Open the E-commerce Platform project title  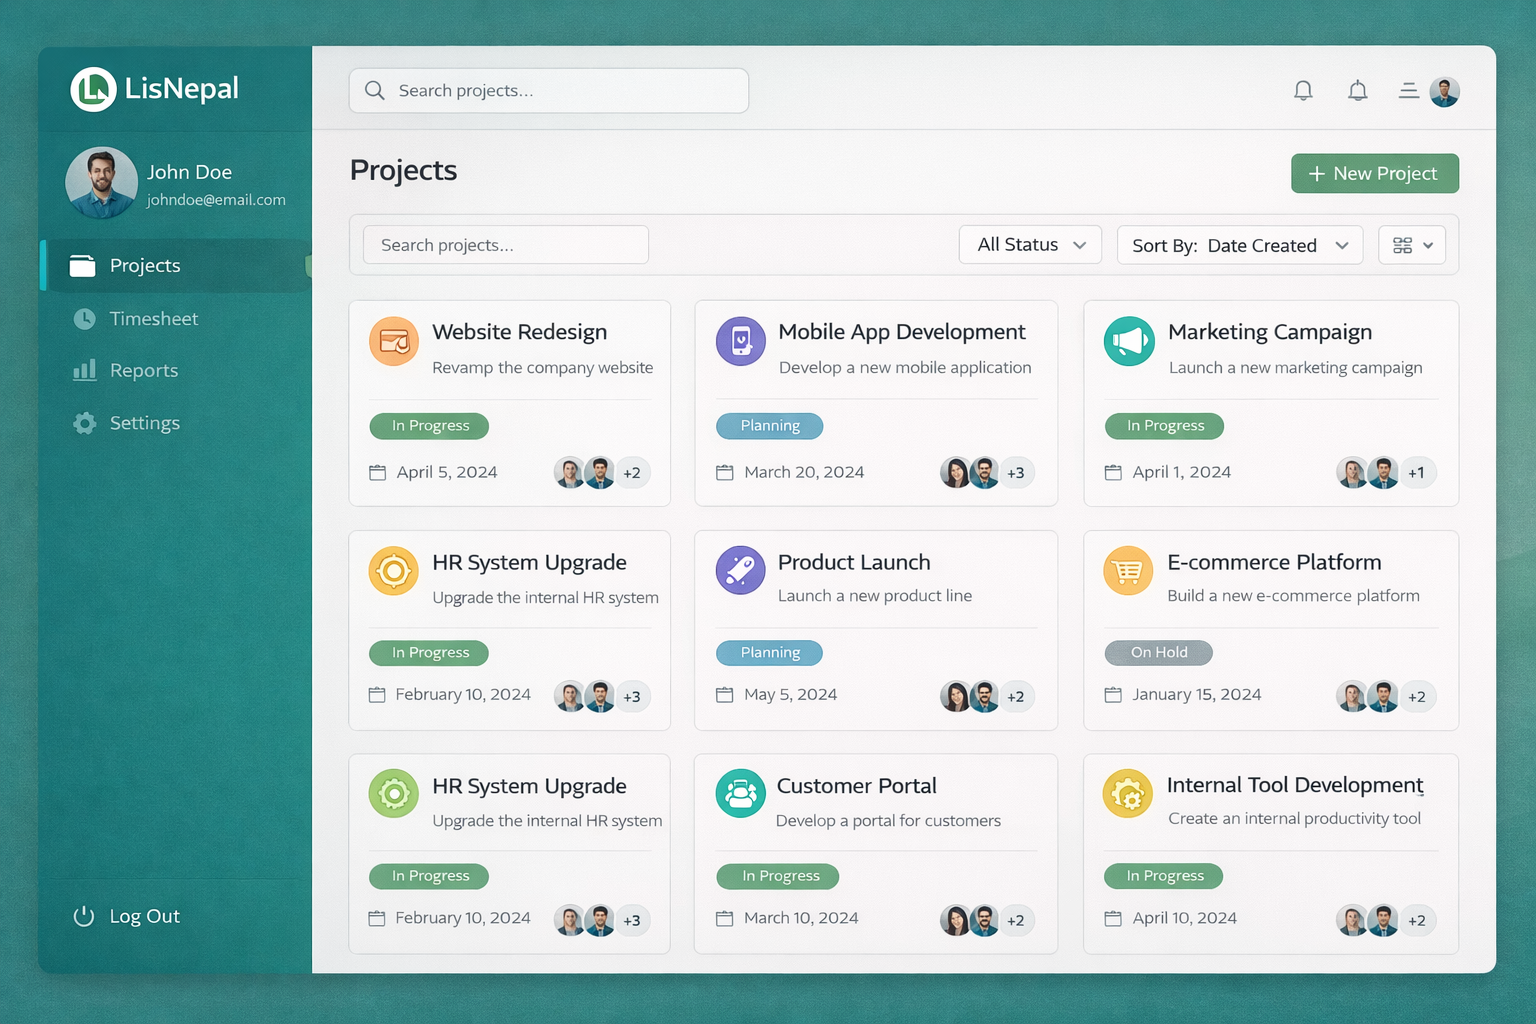[x=1274, y=562]
